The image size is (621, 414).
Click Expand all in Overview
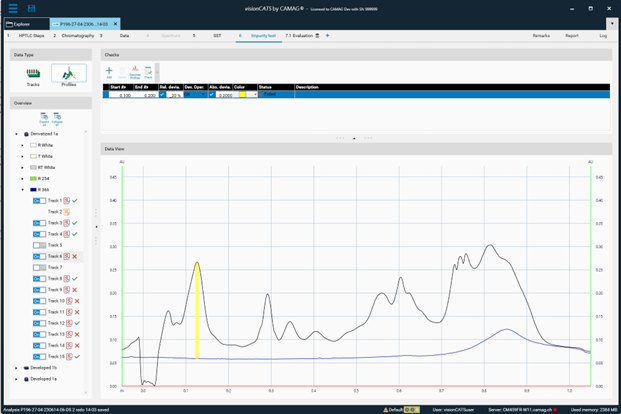tap(44, 118)
